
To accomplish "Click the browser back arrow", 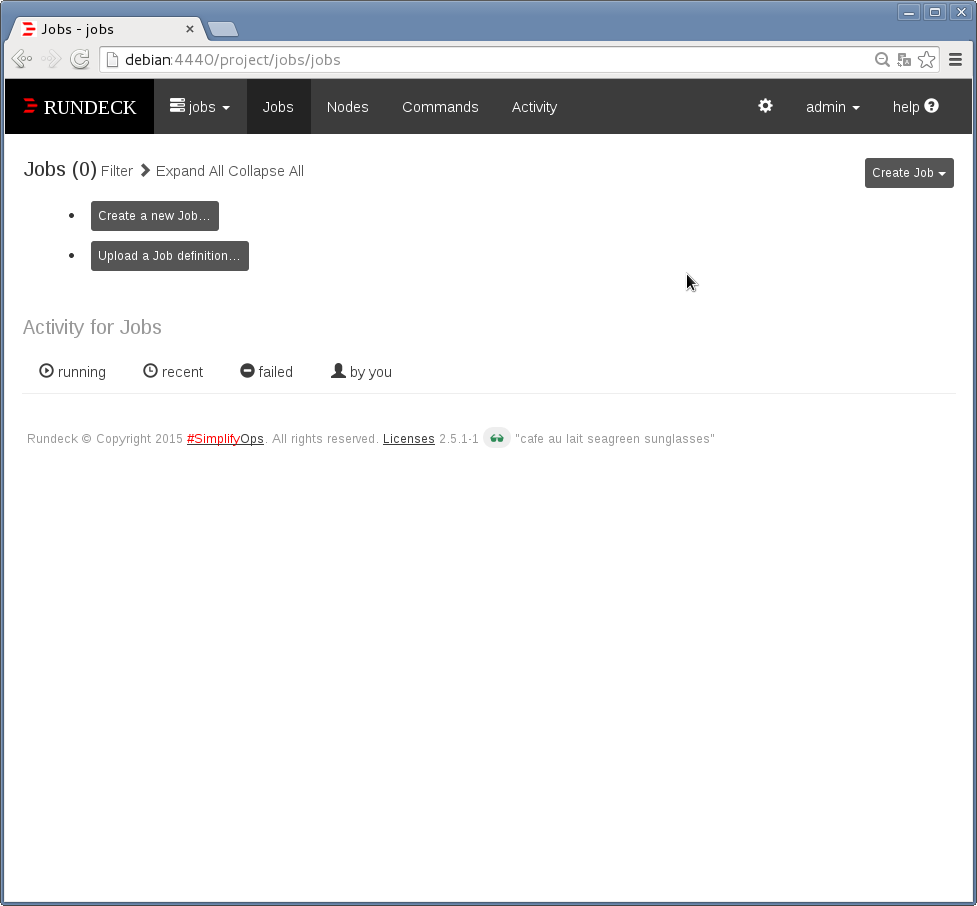I will 22,59.
